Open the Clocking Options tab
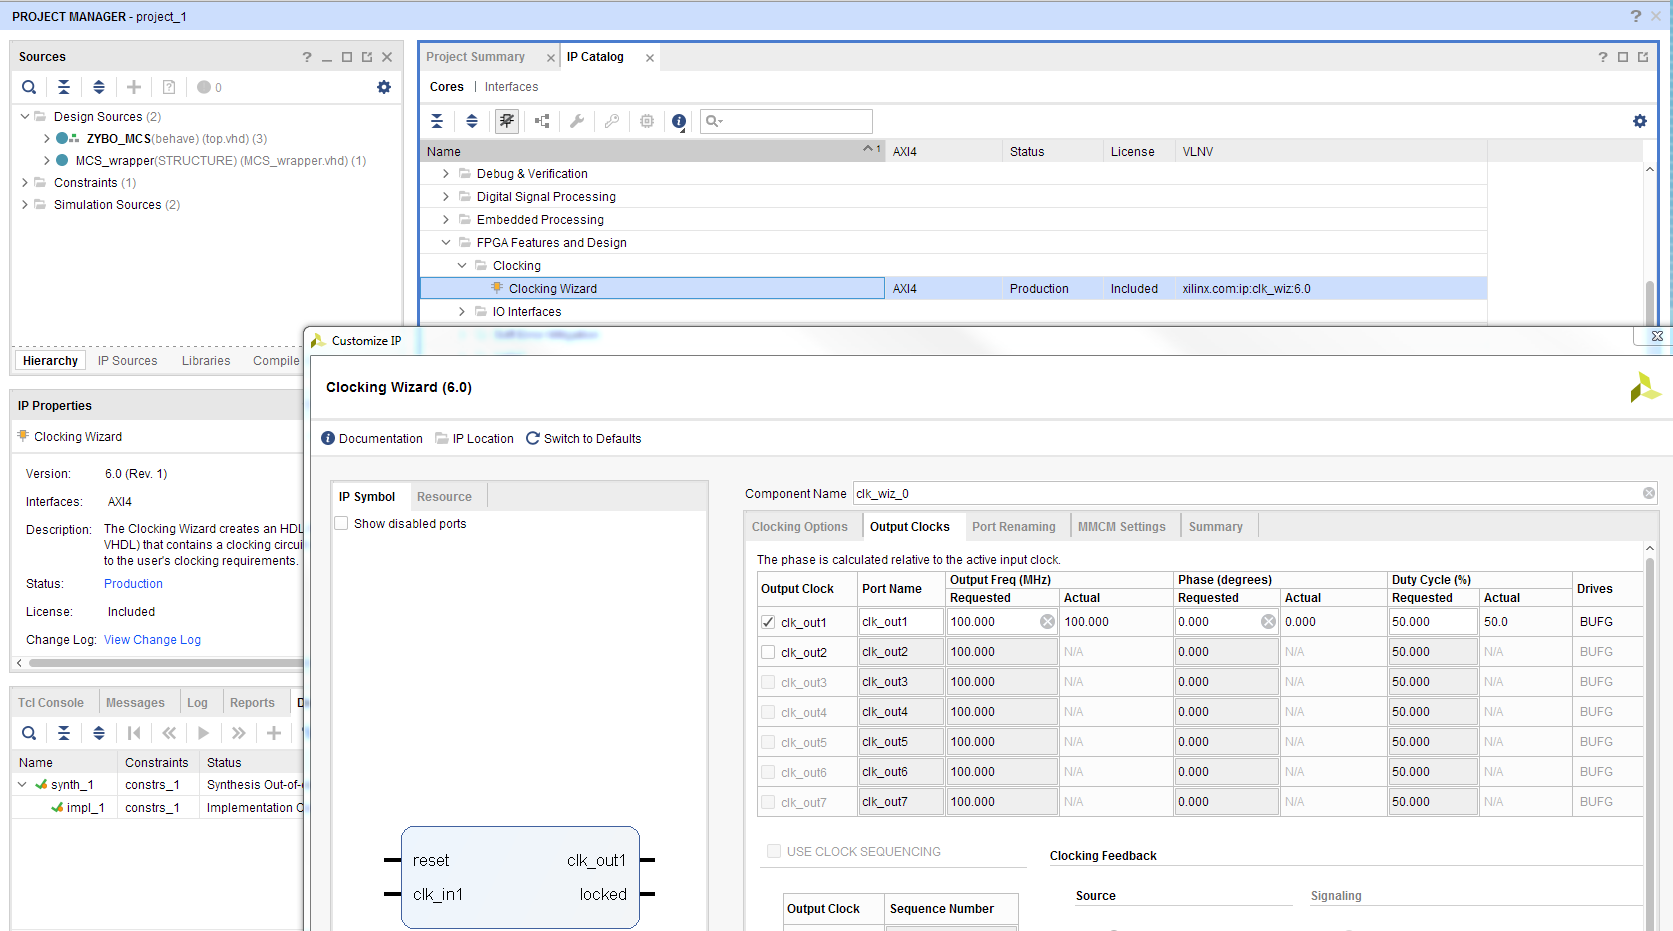Screen dimensions: 1673x931 [x=799, y=526]
